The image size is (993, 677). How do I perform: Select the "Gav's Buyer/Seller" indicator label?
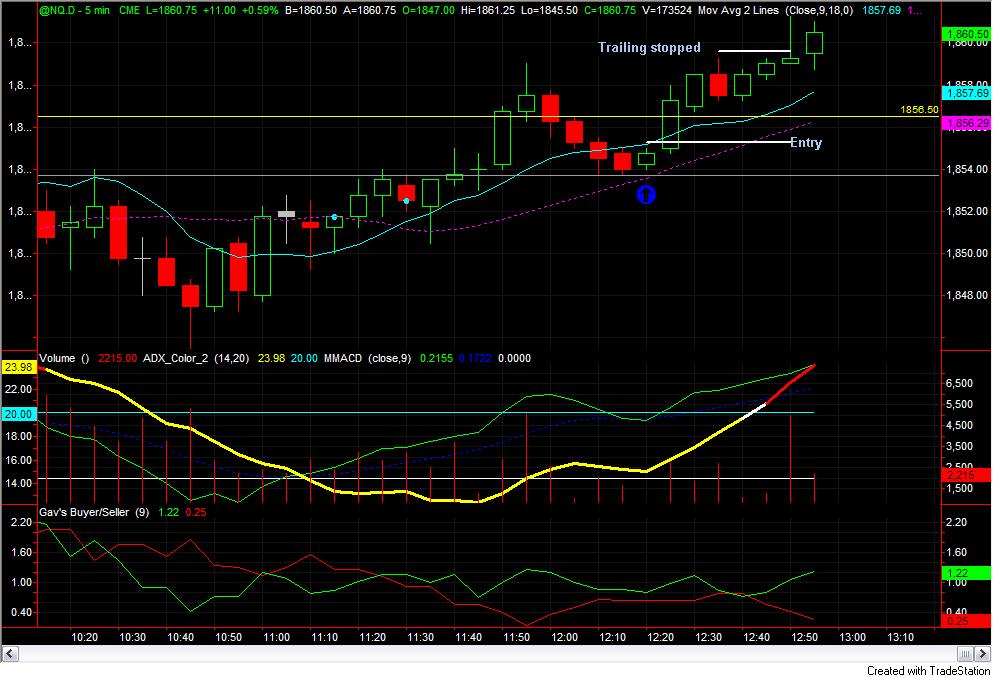click(x=84, y=512)
